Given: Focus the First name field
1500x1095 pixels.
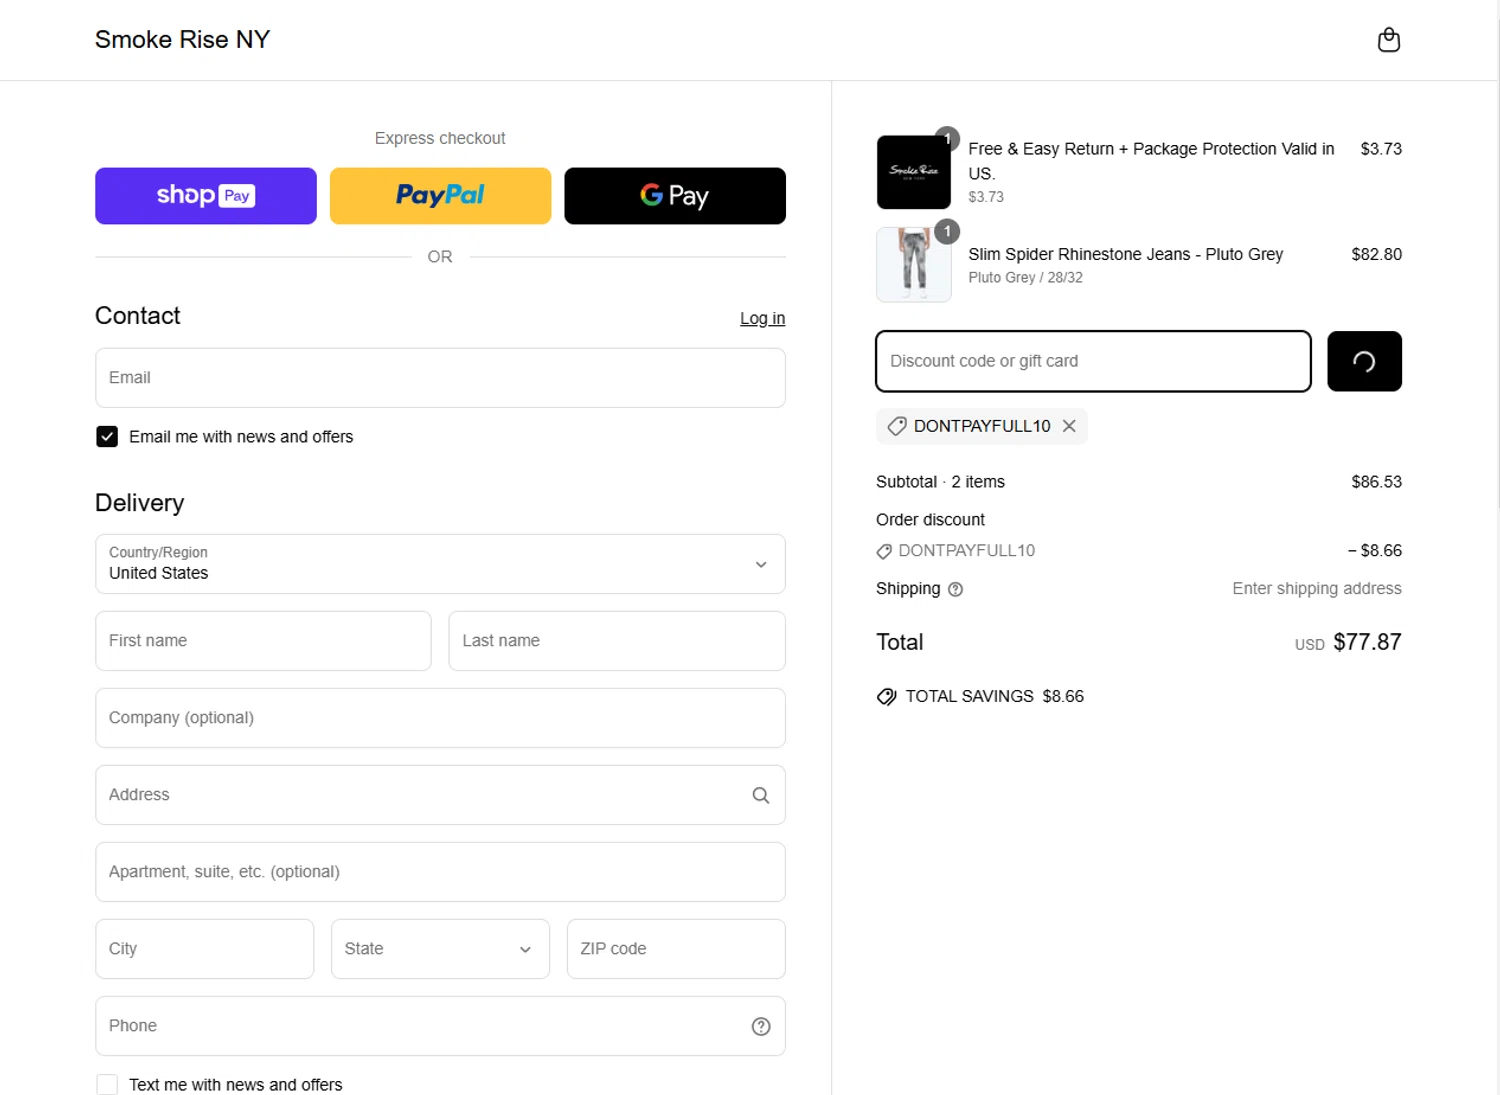Looking at the screenshot, I should (x=263, y=641).
